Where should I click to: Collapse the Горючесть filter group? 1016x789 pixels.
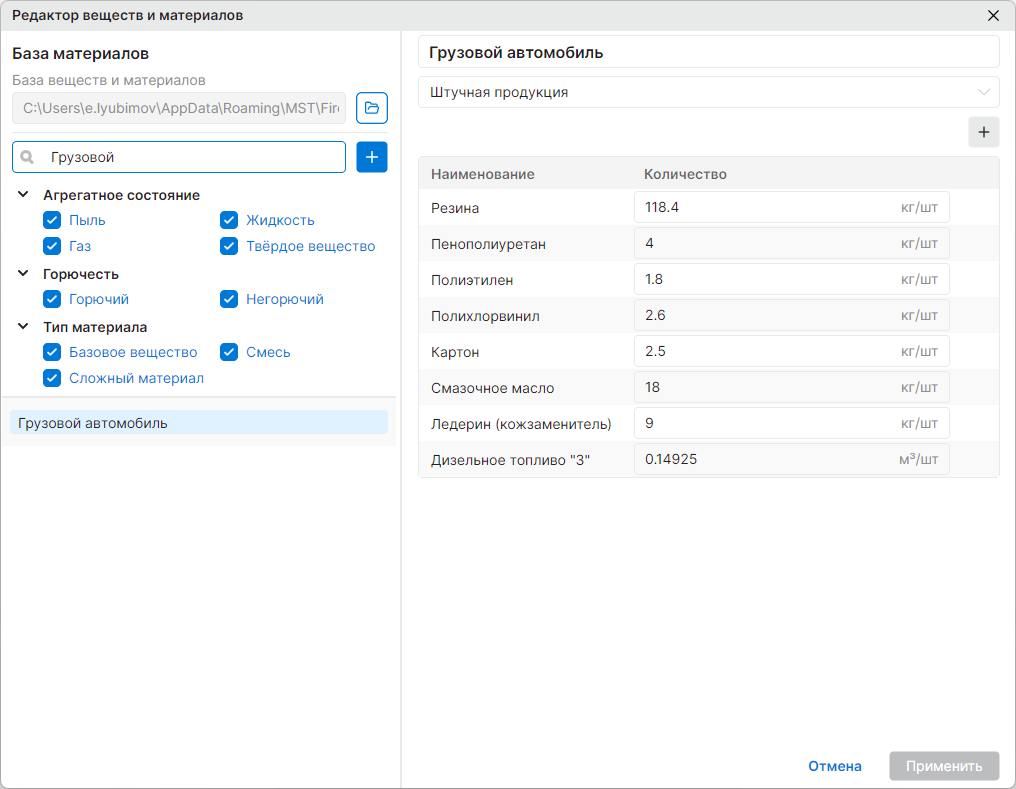click(23, 274)
